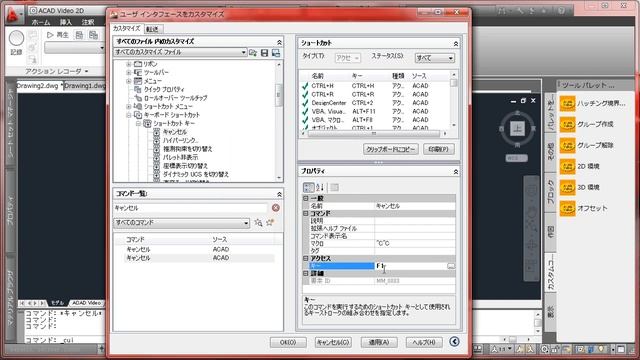Click the shortcuts list horizontal scrollbar
The width and height of the screenshot is (640, 360).
(373, 133)
